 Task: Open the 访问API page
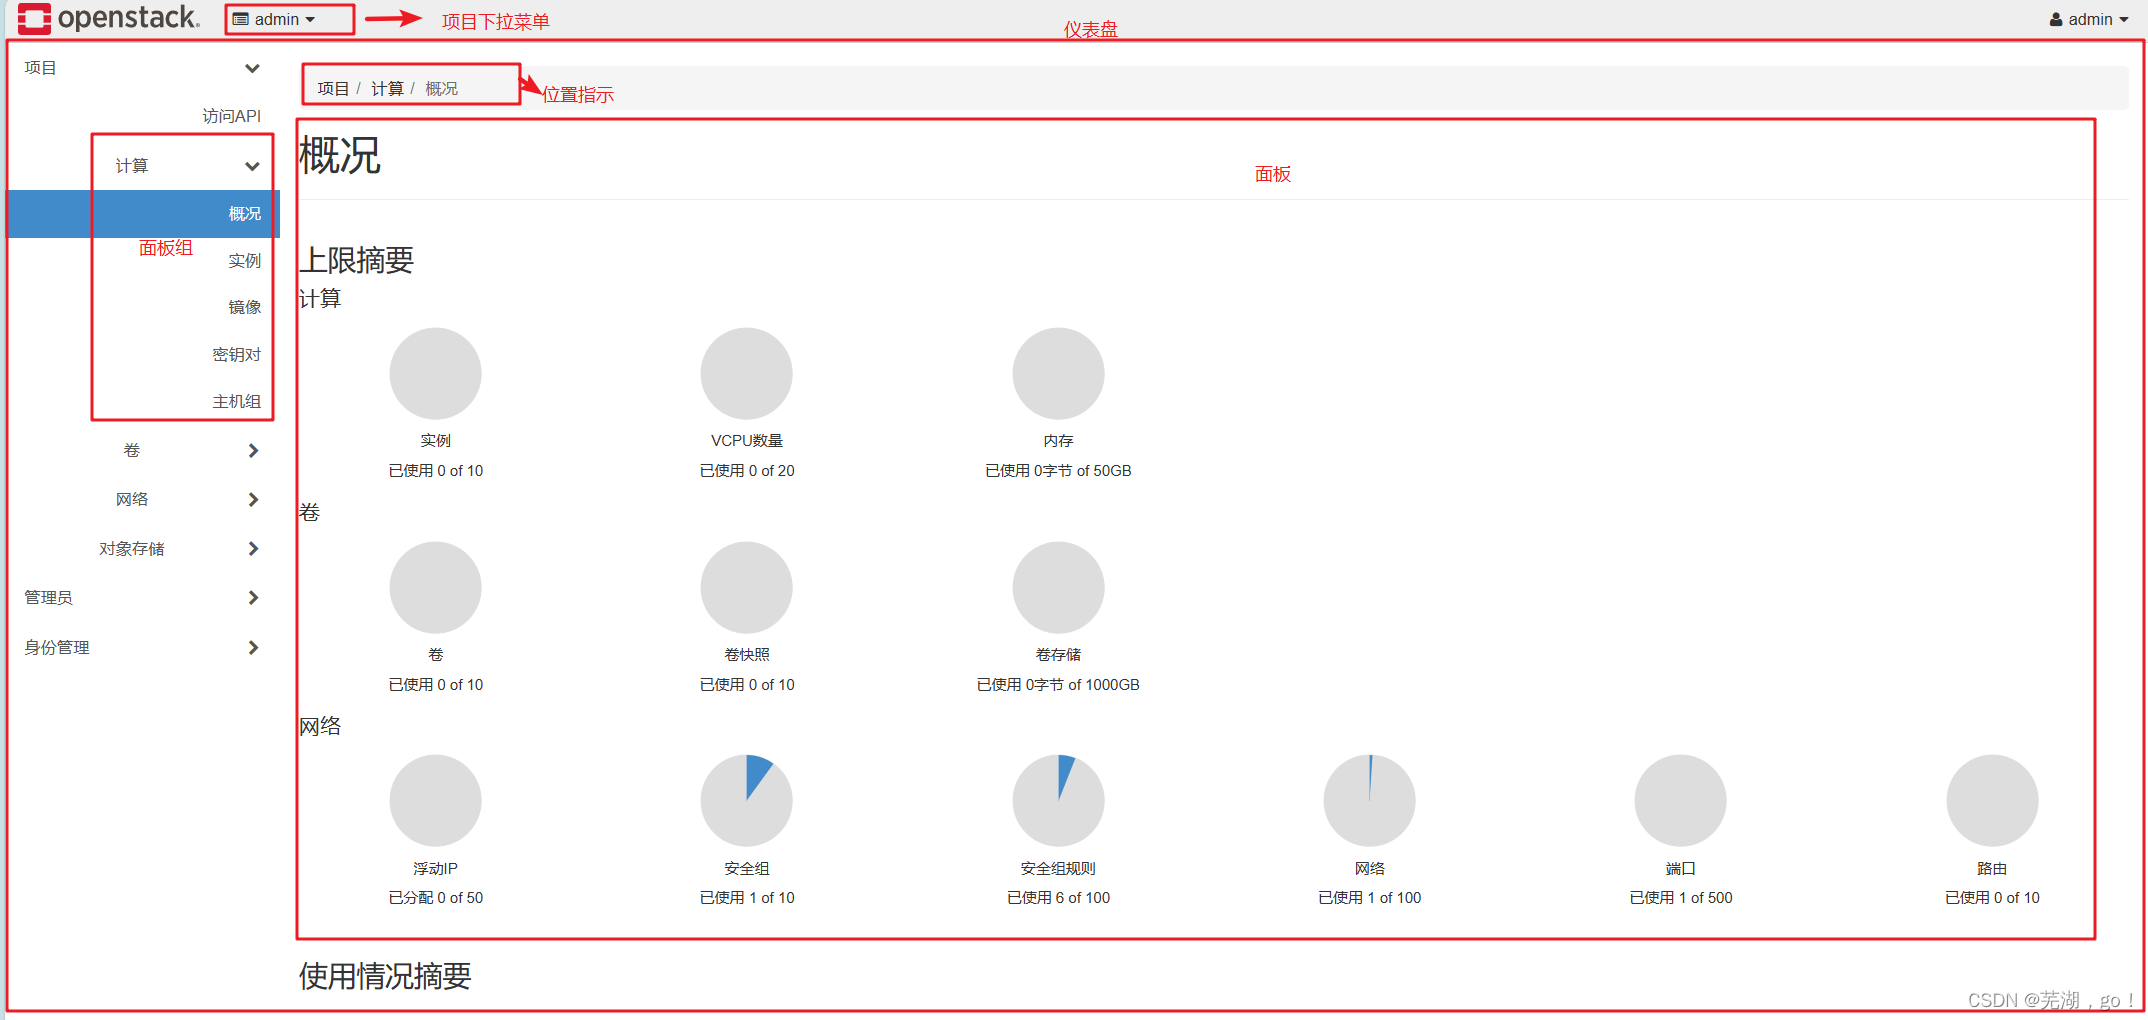[x=231, y=115]
